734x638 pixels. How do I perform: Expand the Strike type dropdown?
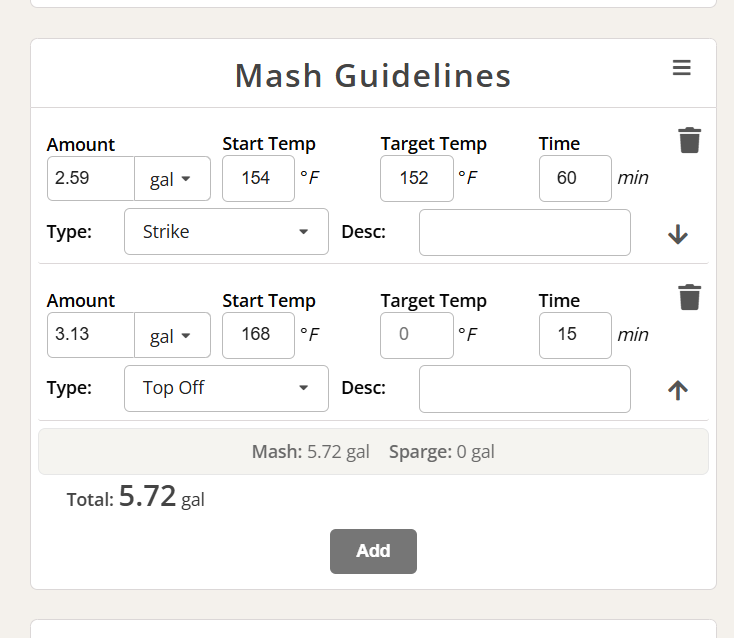(226, 232)
